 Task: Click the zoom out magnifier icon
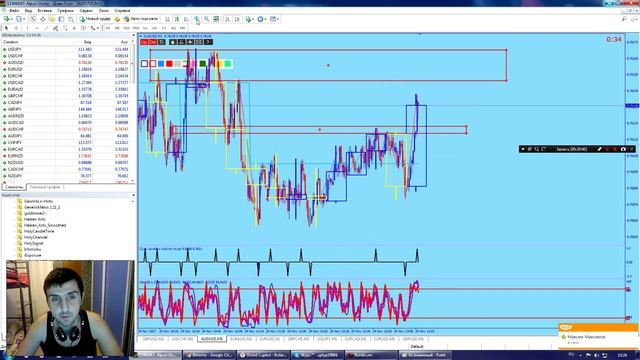(x=207, y=19)
